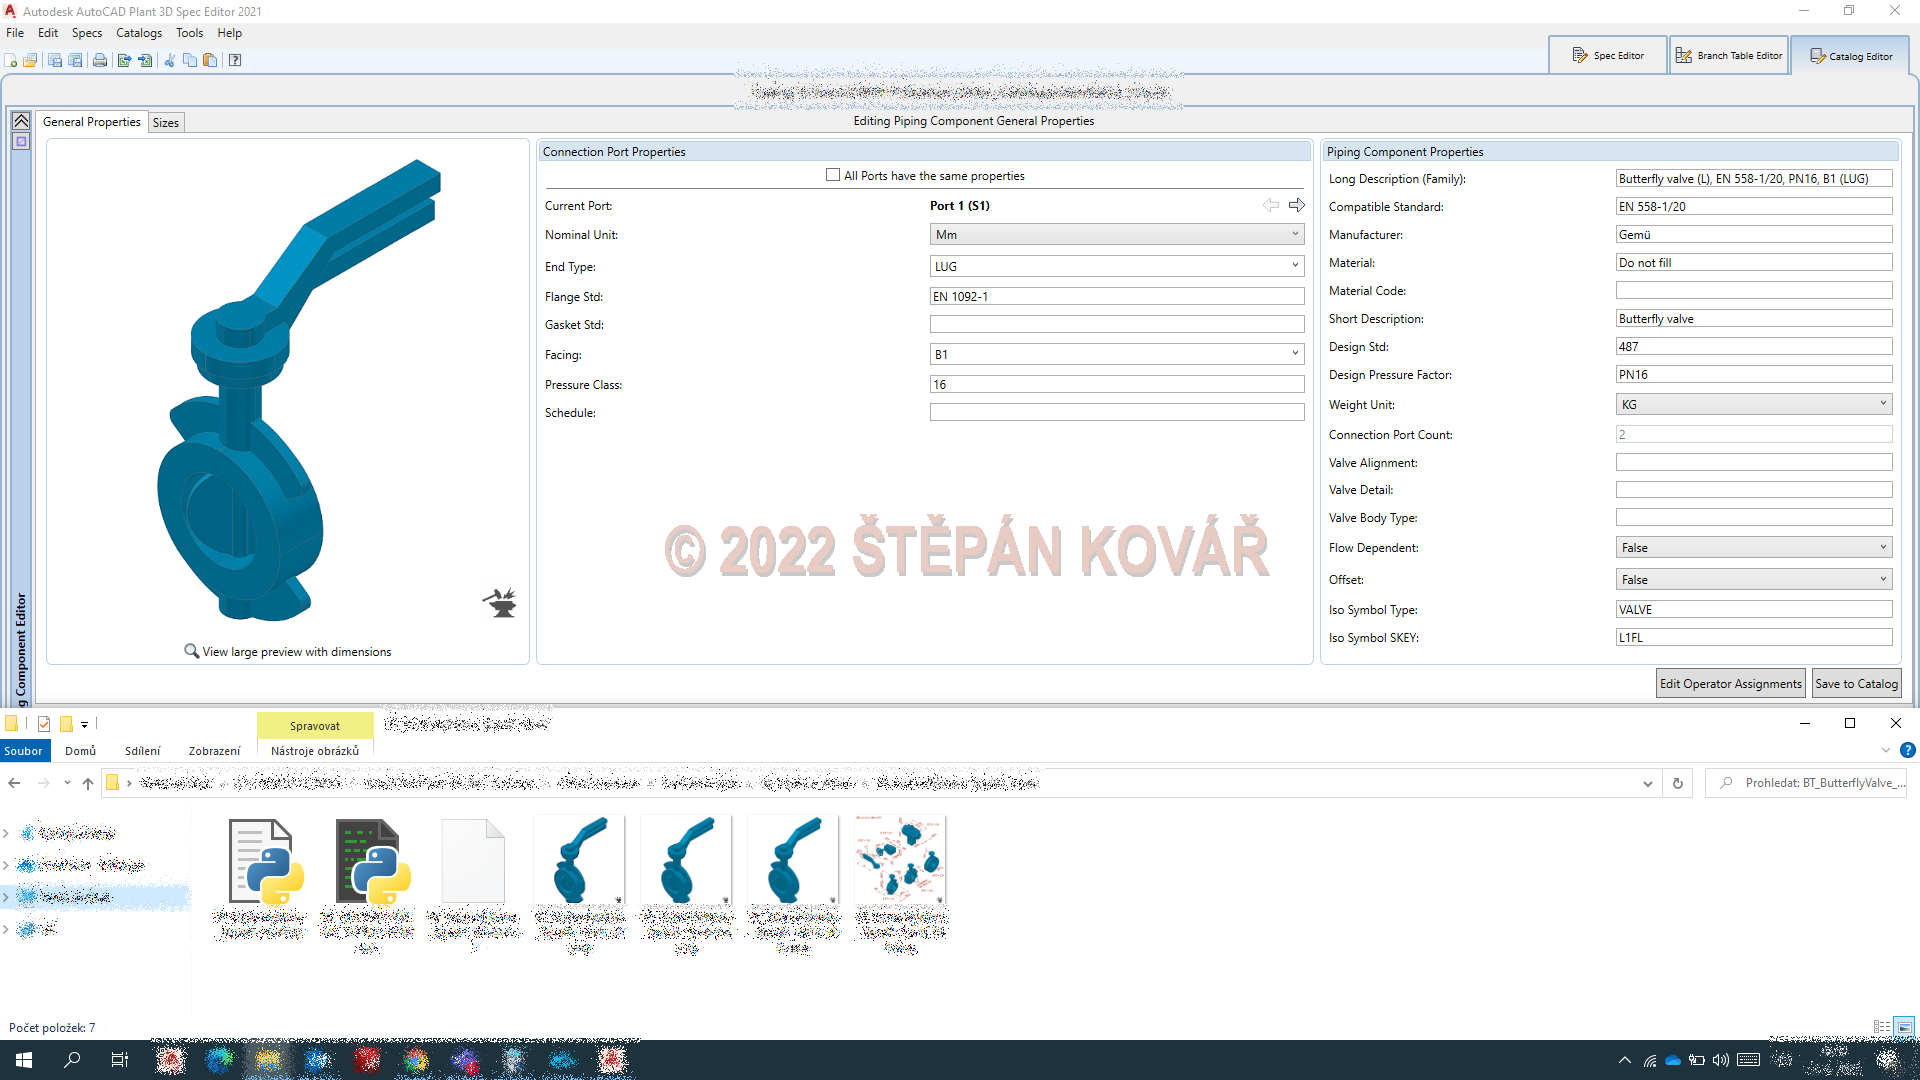The height and width of the screenshot is (1080, 1920).
Task: Open the Zobrazení tab in File Explorer
Action: [x=214, y=751]
